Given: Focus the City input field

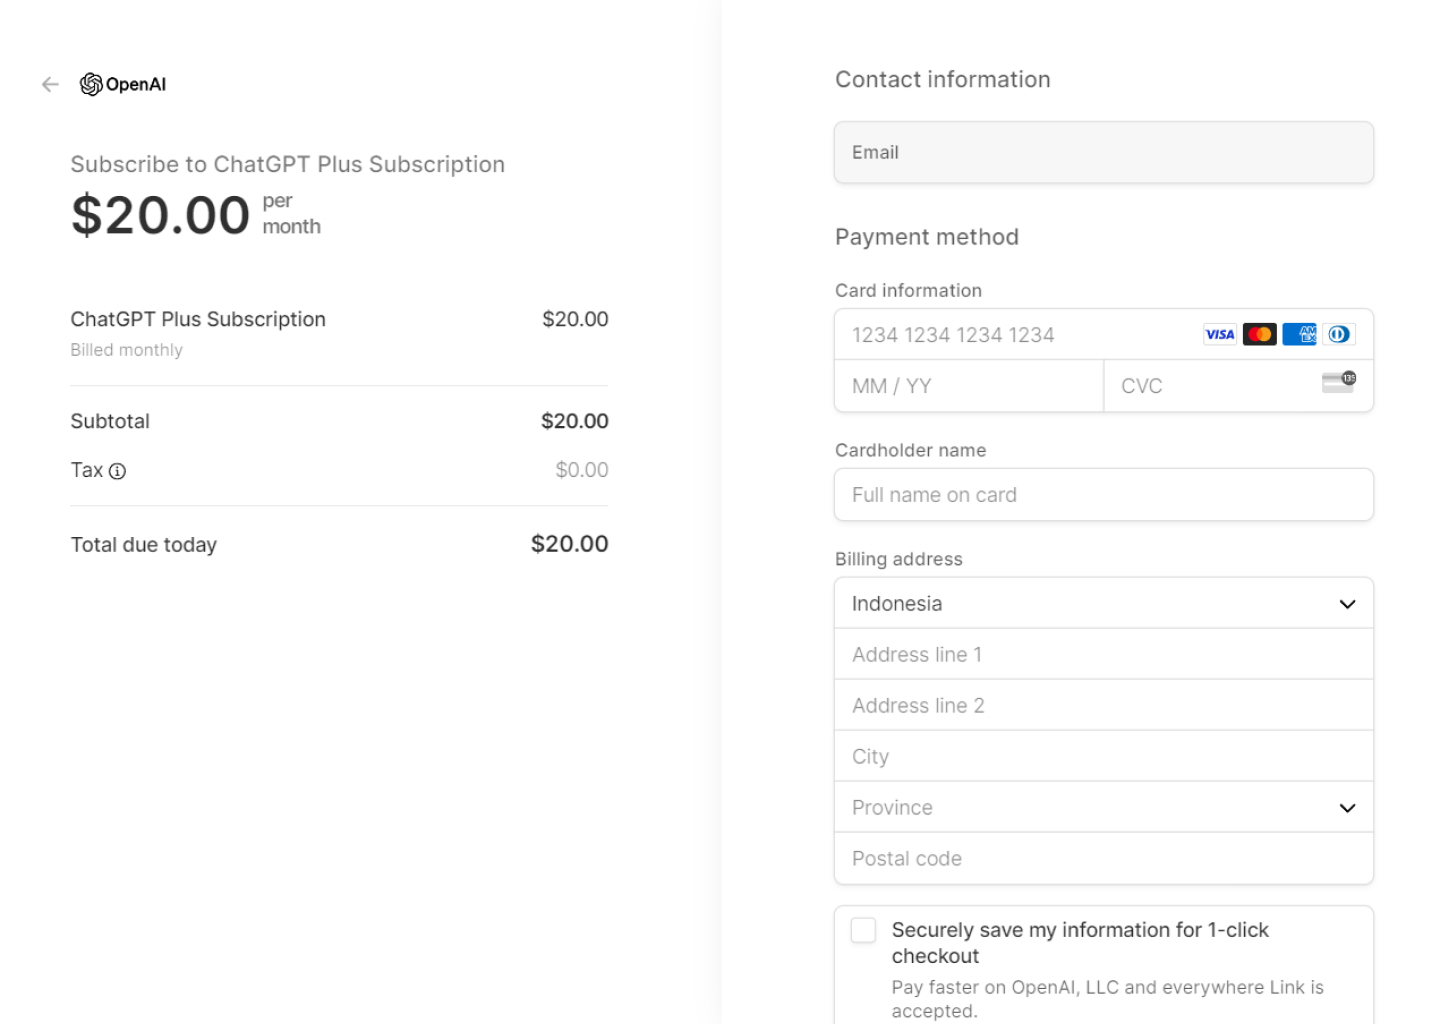Looking at the screenshot, I should click(x=1103, y=757).
